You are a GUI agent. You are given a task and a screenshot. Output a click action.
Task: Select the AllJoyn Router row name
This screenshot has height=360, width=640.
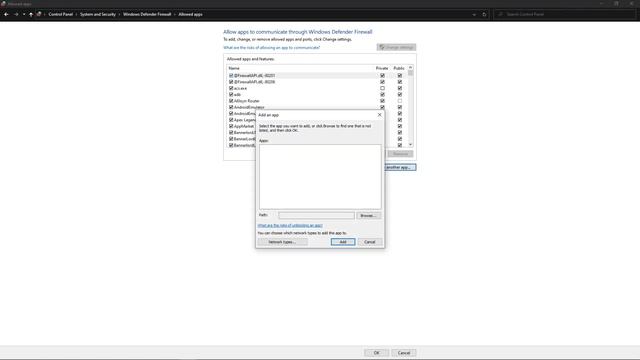(247, 101)
